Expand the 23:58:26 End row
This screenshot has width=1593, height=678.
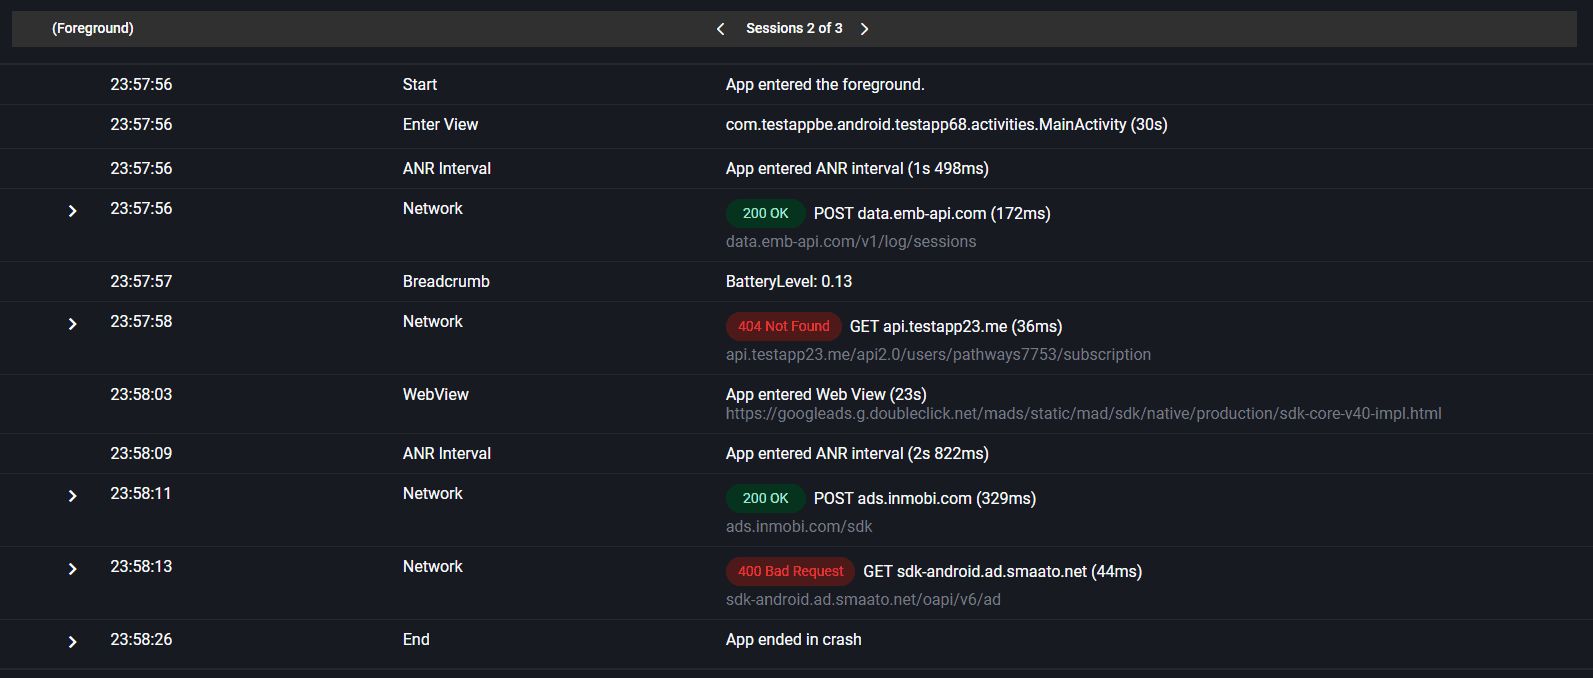pos(72,642)
